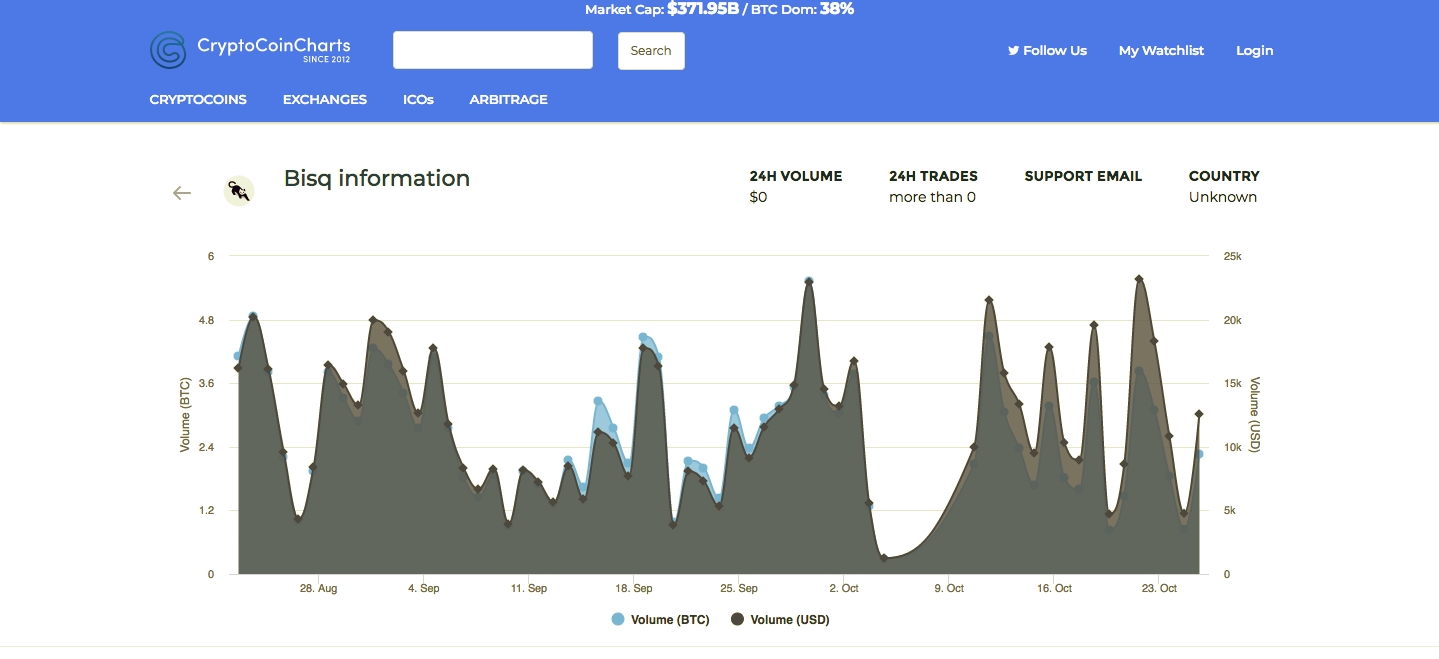Click the 10k right axis label
1439x659 pixels.
coord(1232,448)
